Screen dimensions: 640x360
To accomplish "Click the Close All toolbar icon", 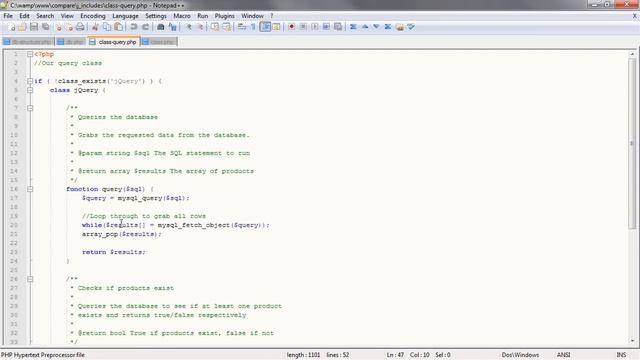I will coord(69,27).
